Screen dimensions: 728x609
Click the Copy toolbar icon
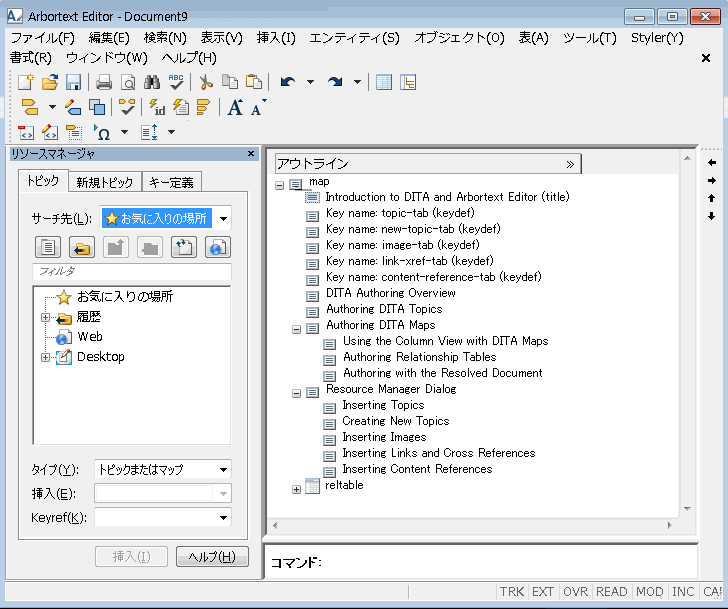pyautogui.click(x=230, y=82)
